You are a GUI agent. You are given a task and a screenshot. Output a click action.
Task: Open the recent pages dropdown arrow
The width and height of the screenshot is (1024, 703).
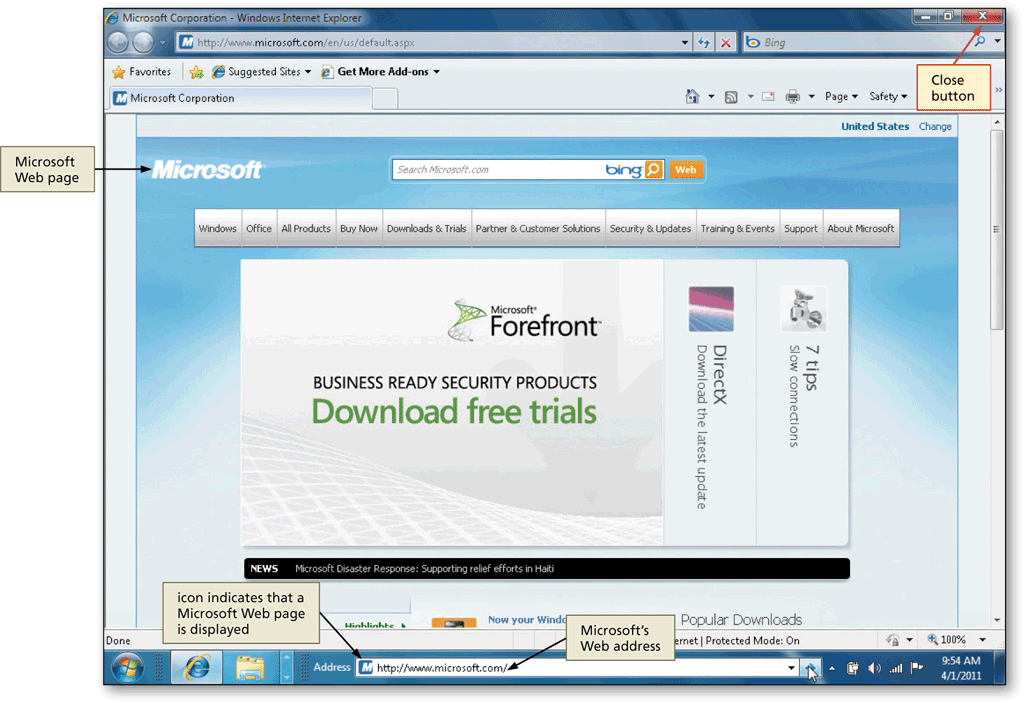click(x=163, y=43)
